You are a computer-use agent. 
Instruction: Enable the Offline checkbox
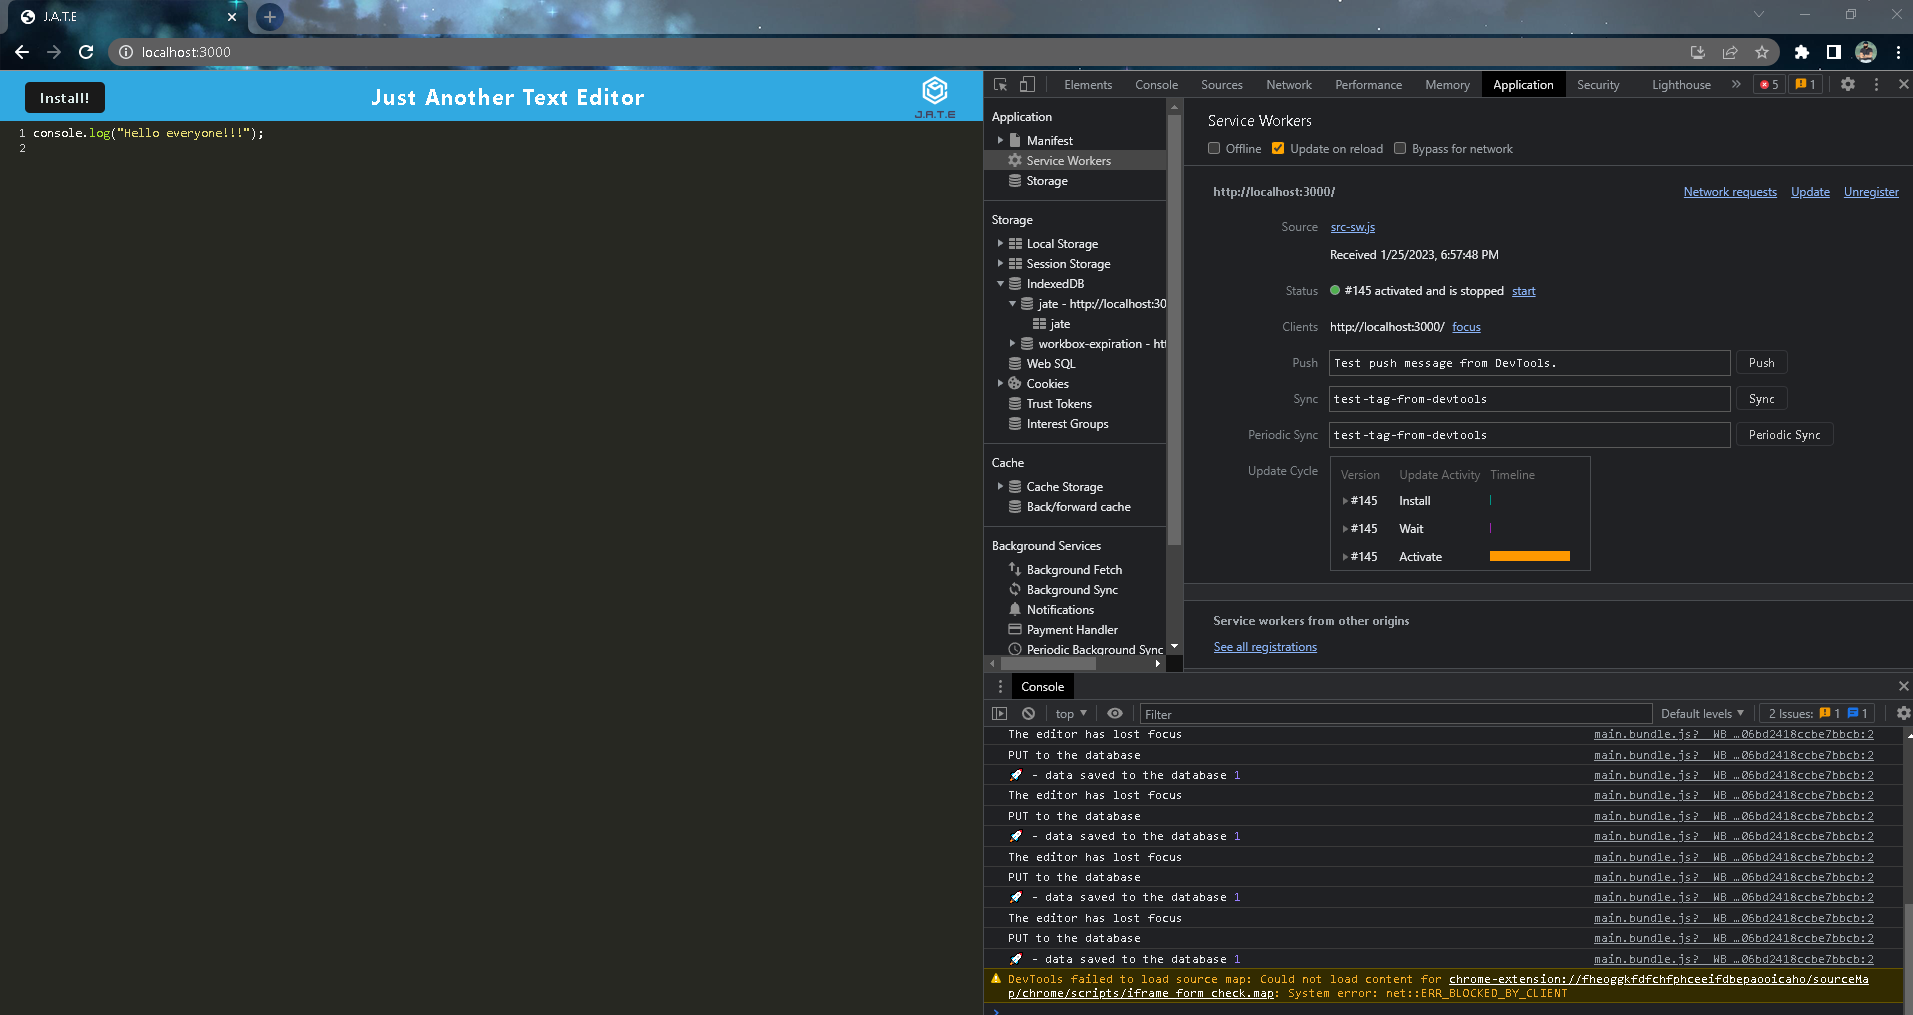[1217, 148]
